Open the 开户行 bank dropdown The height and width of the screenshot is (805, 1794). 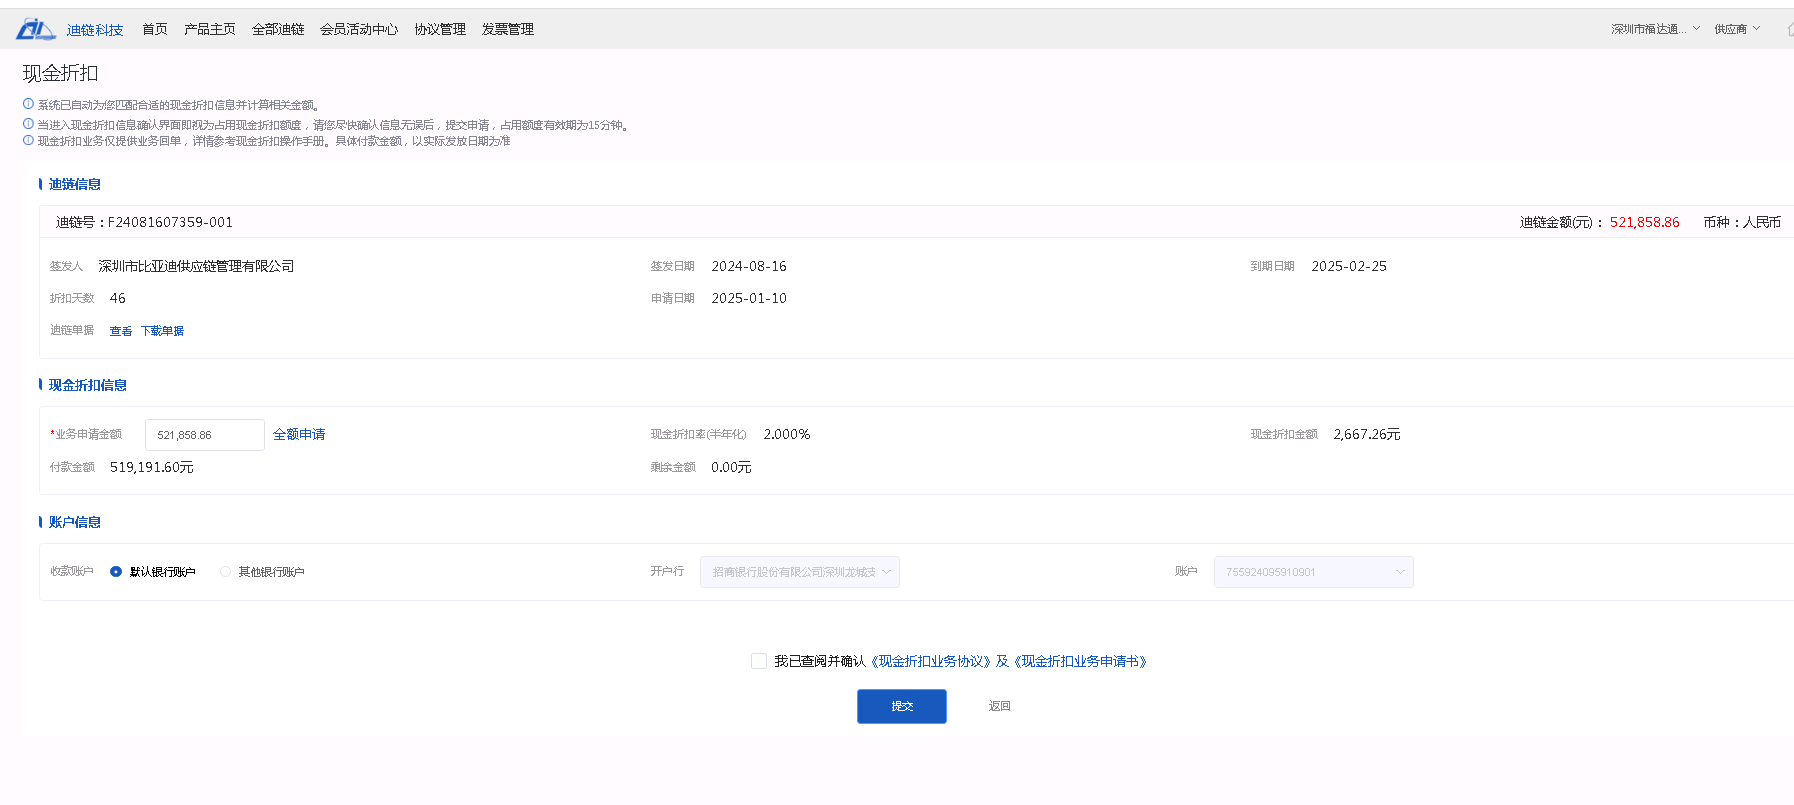click(x=799, y=572)
